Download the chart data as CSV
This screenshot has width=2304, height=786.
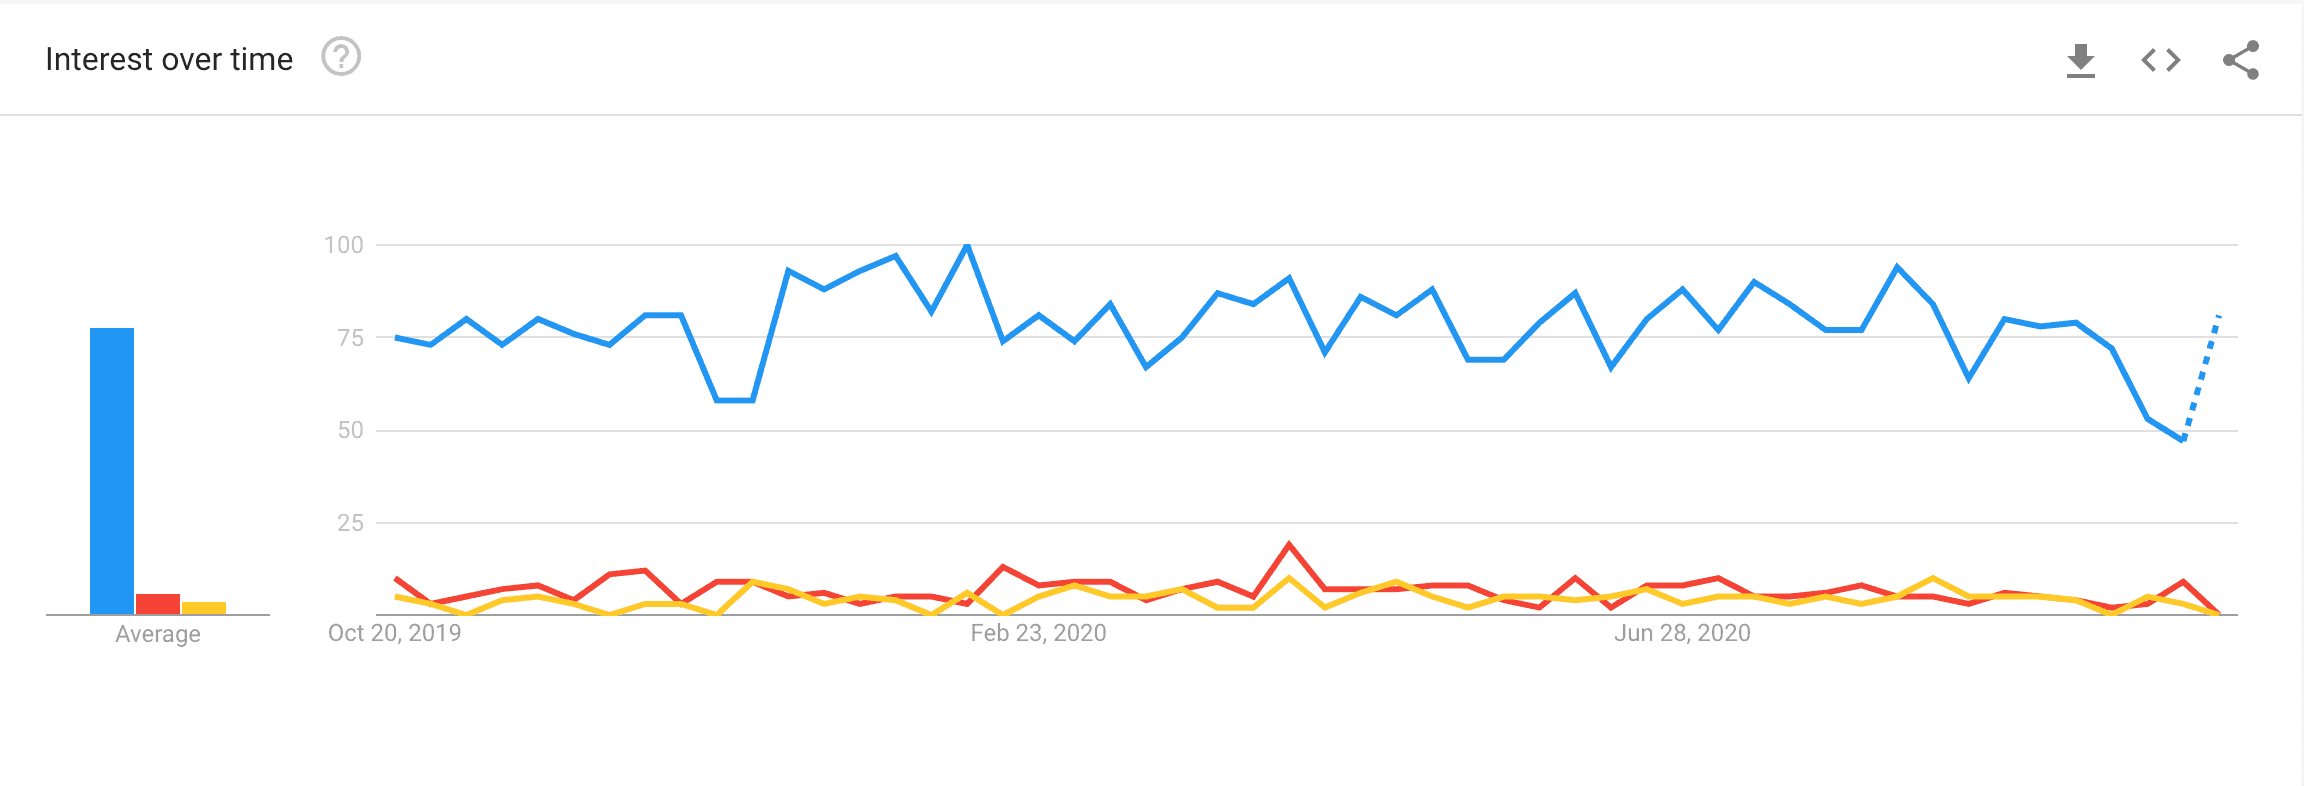coord(2081,60)
